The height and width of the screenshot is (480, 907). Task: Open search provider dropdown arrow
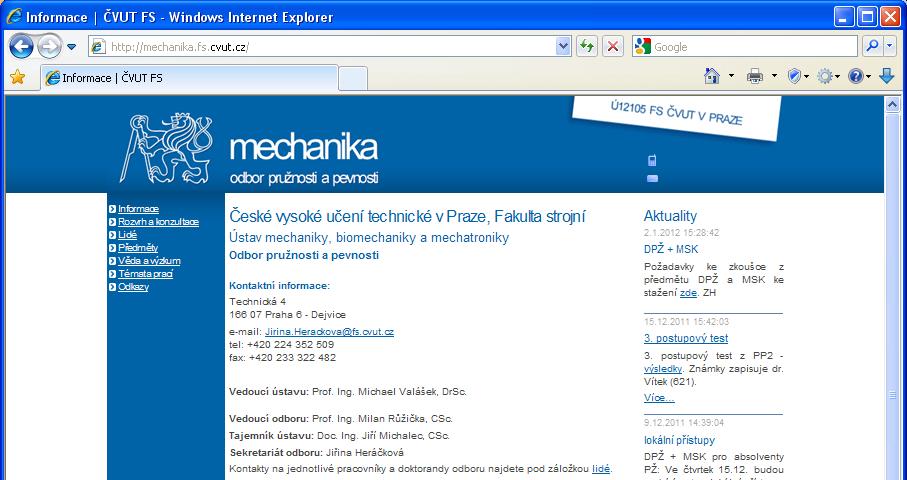coord(890,47)
